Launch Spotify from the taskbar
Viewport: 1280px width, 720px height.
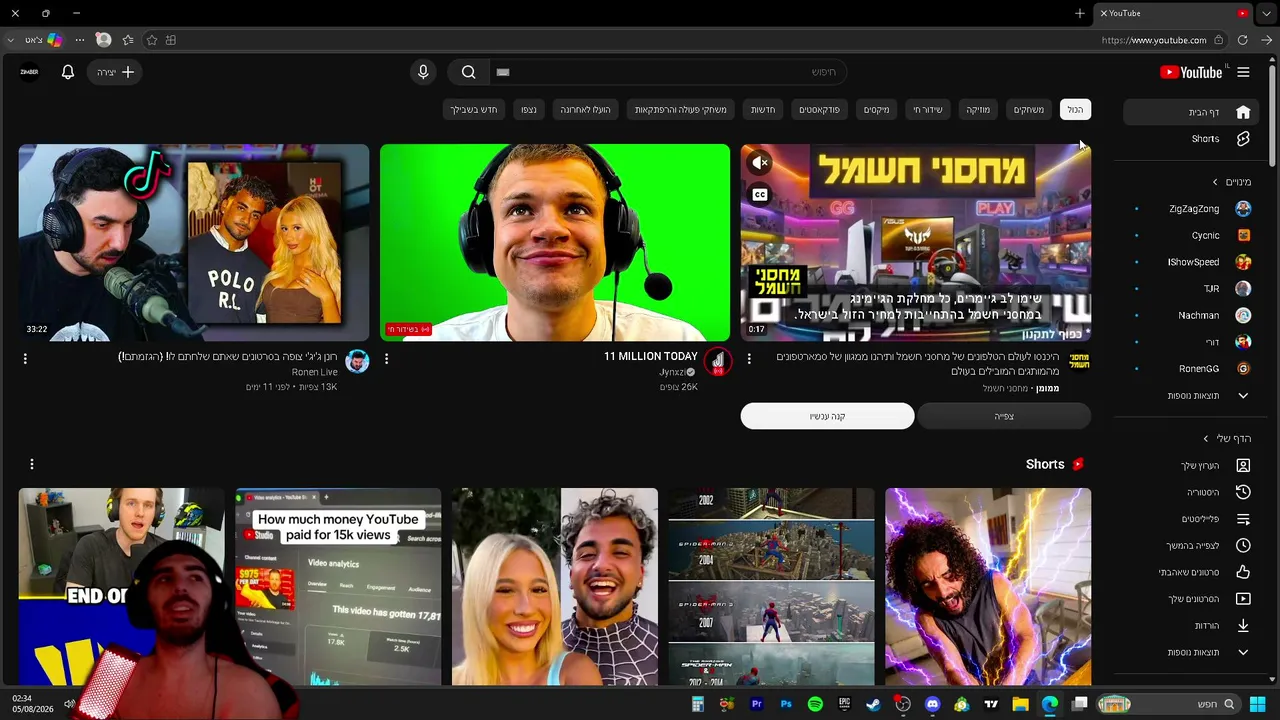coord(815,704)
